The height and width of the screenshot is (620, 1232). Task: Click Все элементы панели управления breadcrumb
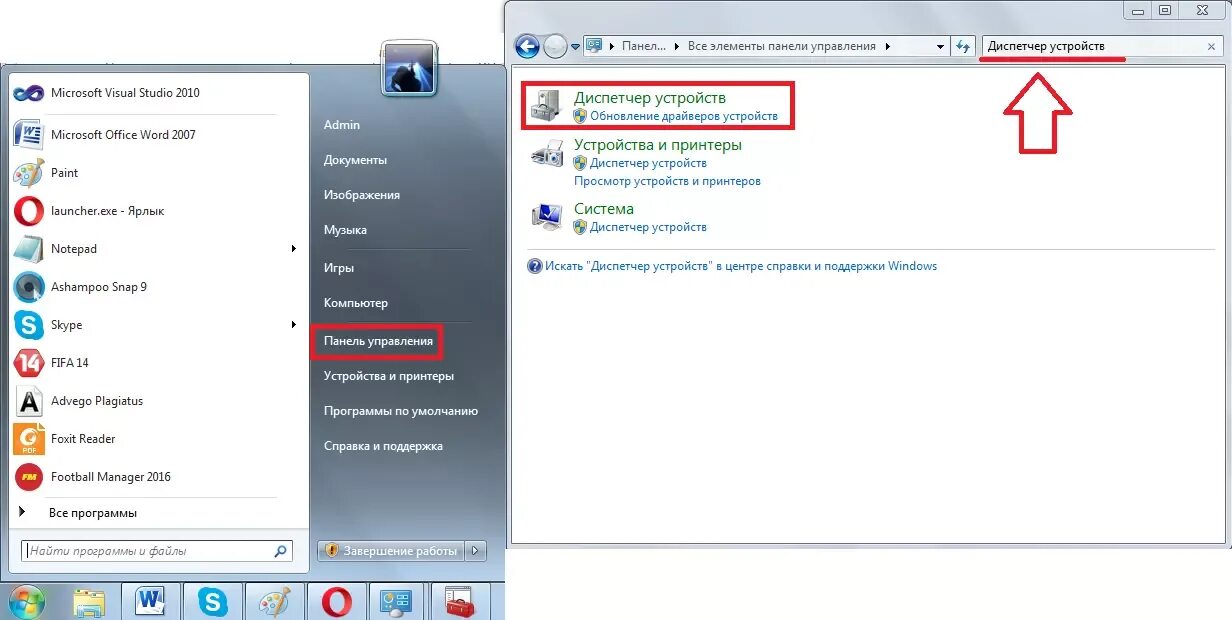[782, 47]
